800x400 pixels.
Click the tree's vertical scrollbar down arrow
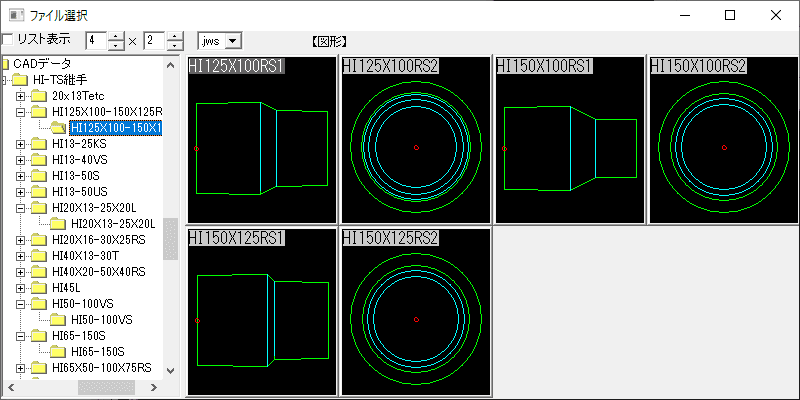(x=170, y=371)
